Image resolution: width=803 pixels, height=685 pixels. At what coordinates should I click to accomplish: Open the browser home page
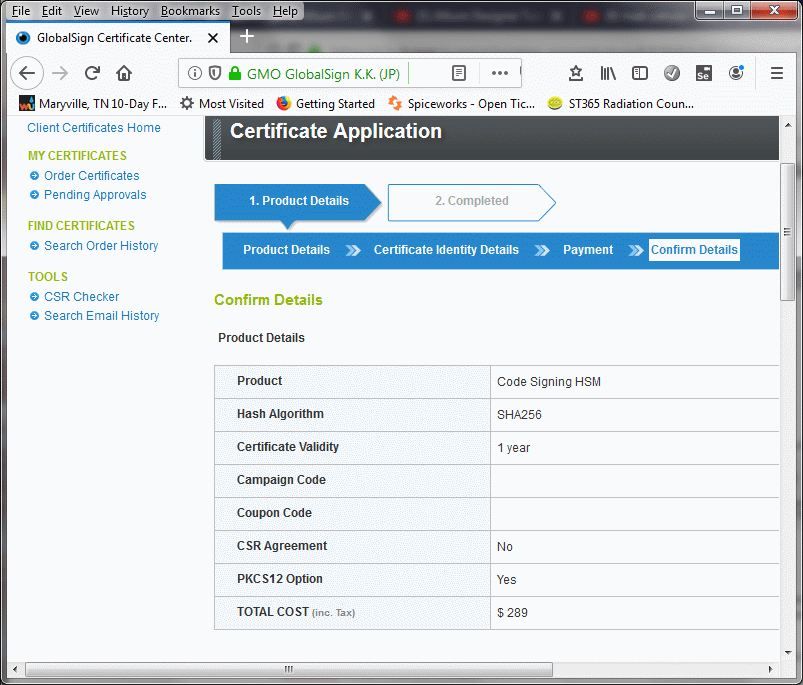click(124, 73)
